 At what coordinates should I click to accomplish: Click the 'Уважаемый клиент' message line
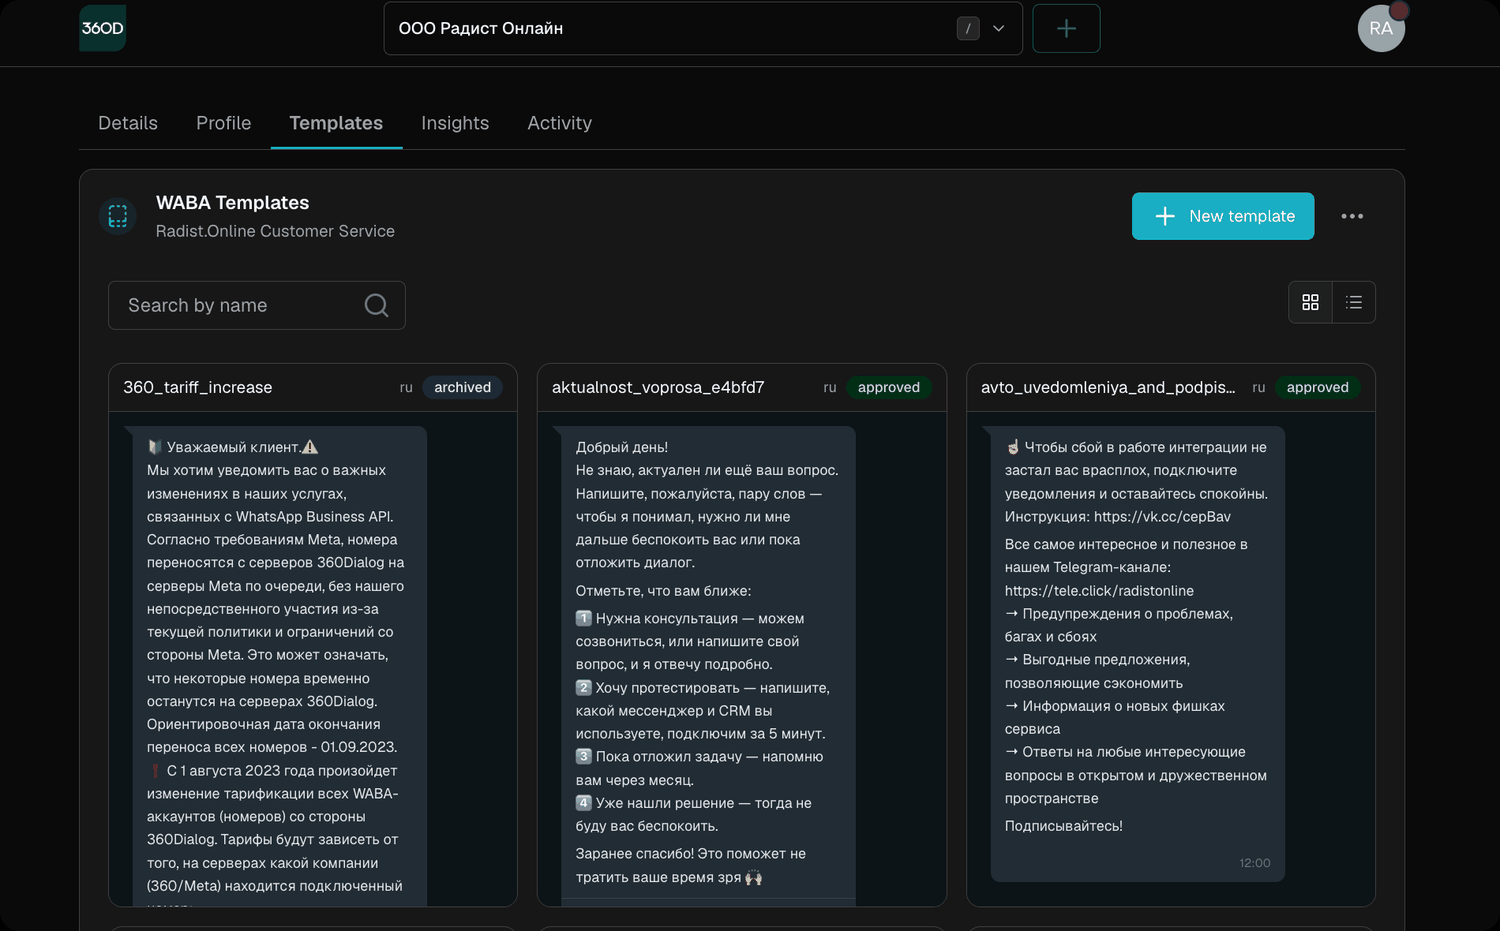point(233,447)
